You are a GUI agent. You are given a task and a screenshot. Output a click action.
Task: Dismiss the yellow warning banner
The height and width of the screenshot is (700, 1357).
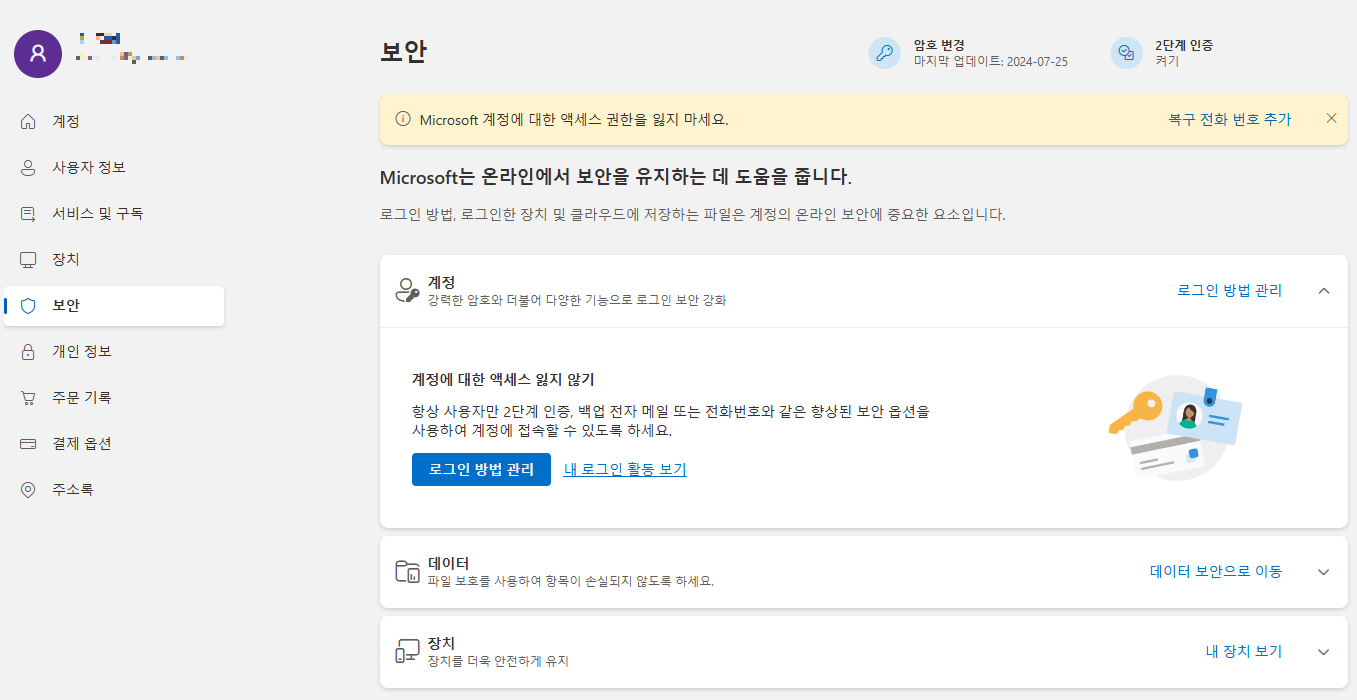pos(1331,118)
